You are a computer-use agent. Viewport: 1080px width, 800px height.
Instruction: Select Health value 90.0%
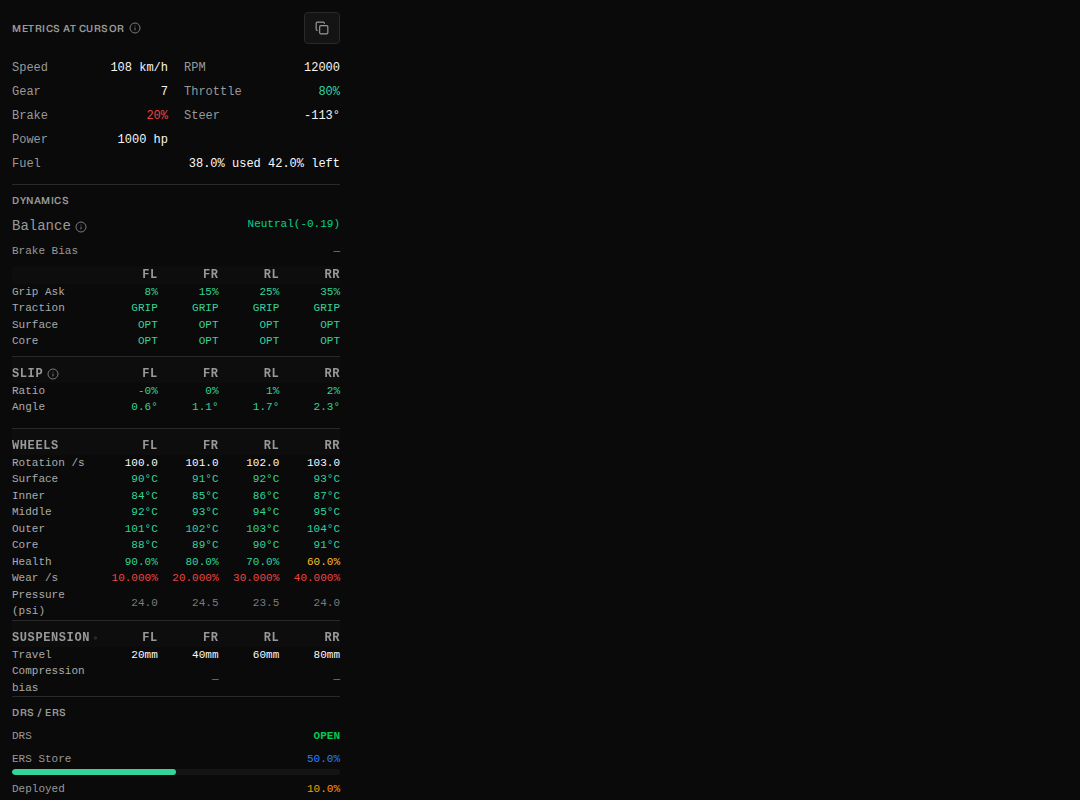click(141, 562)
